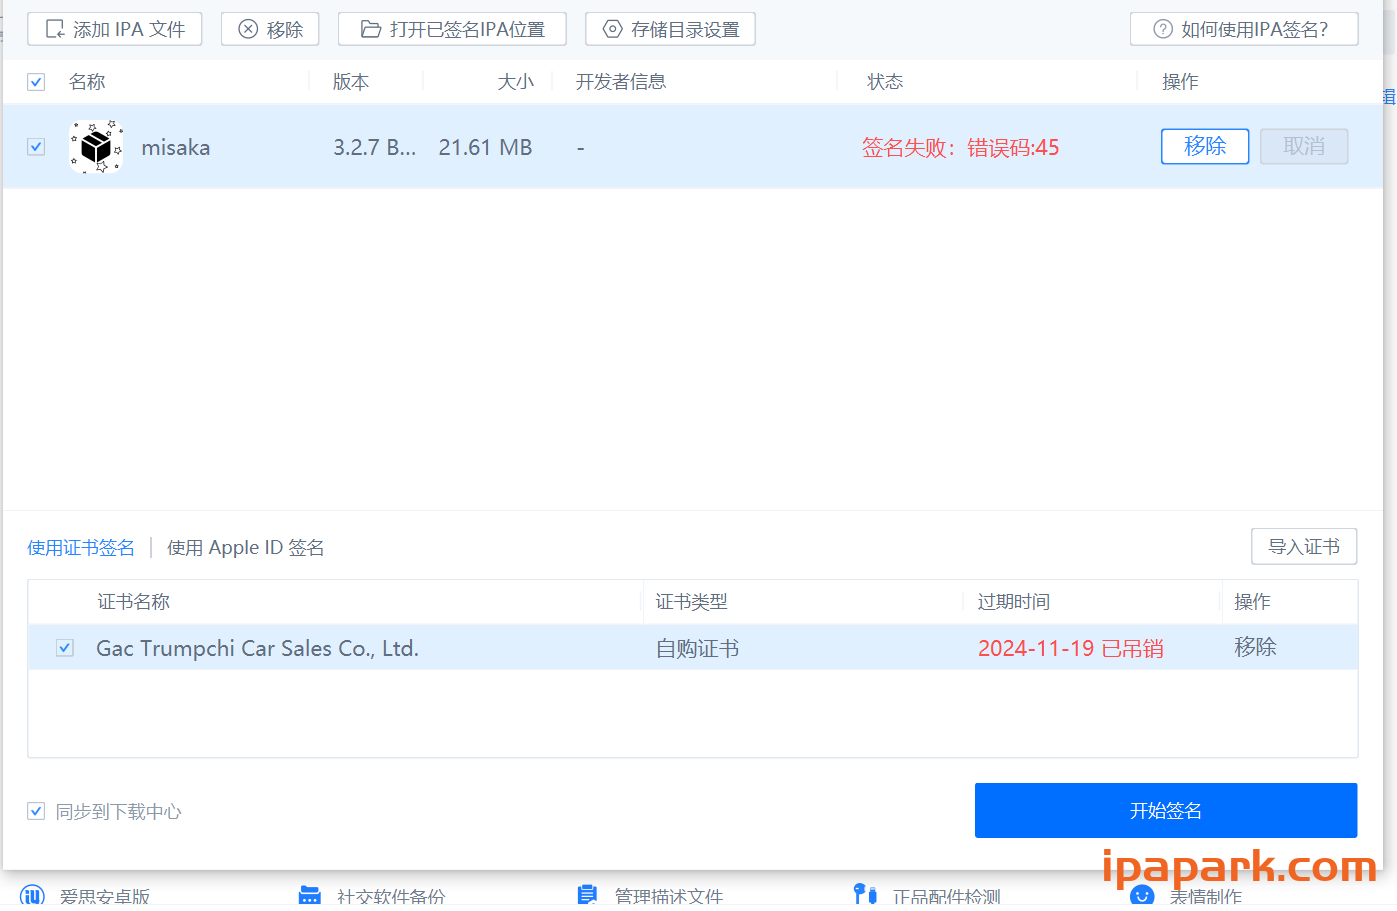
Task: Uncheck the Gac Trumpchi certificate checkbox
Action: [64, 647]
